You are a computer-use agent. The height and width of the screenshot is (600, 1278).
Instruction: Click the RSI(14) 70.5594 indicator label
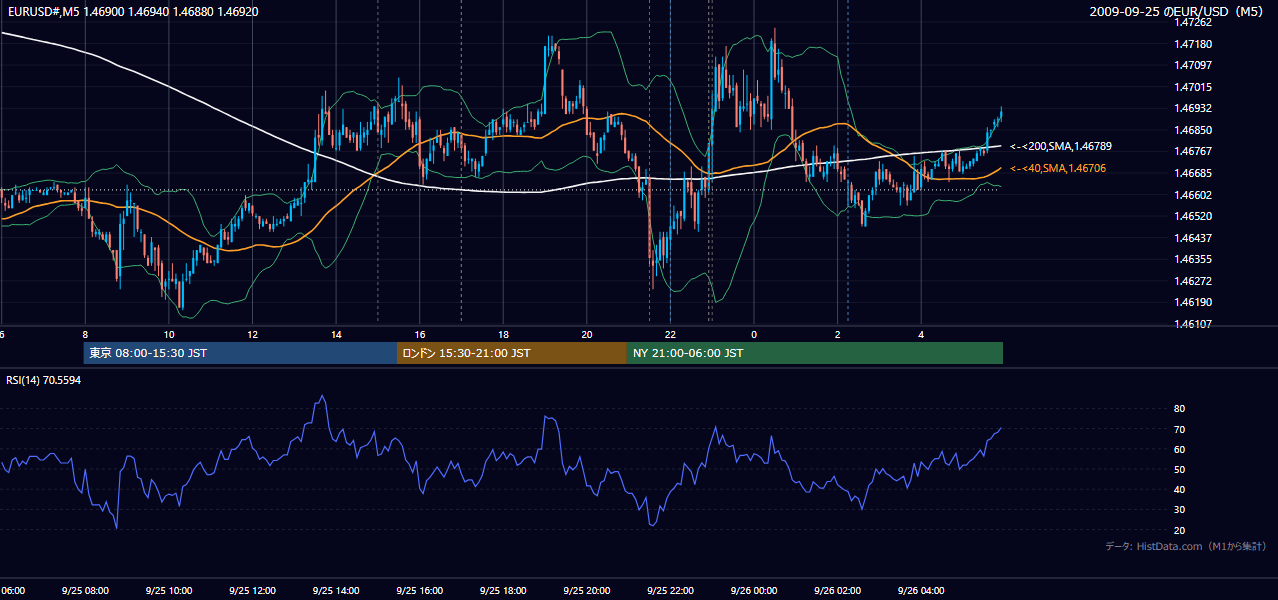(x=44, y=380)
